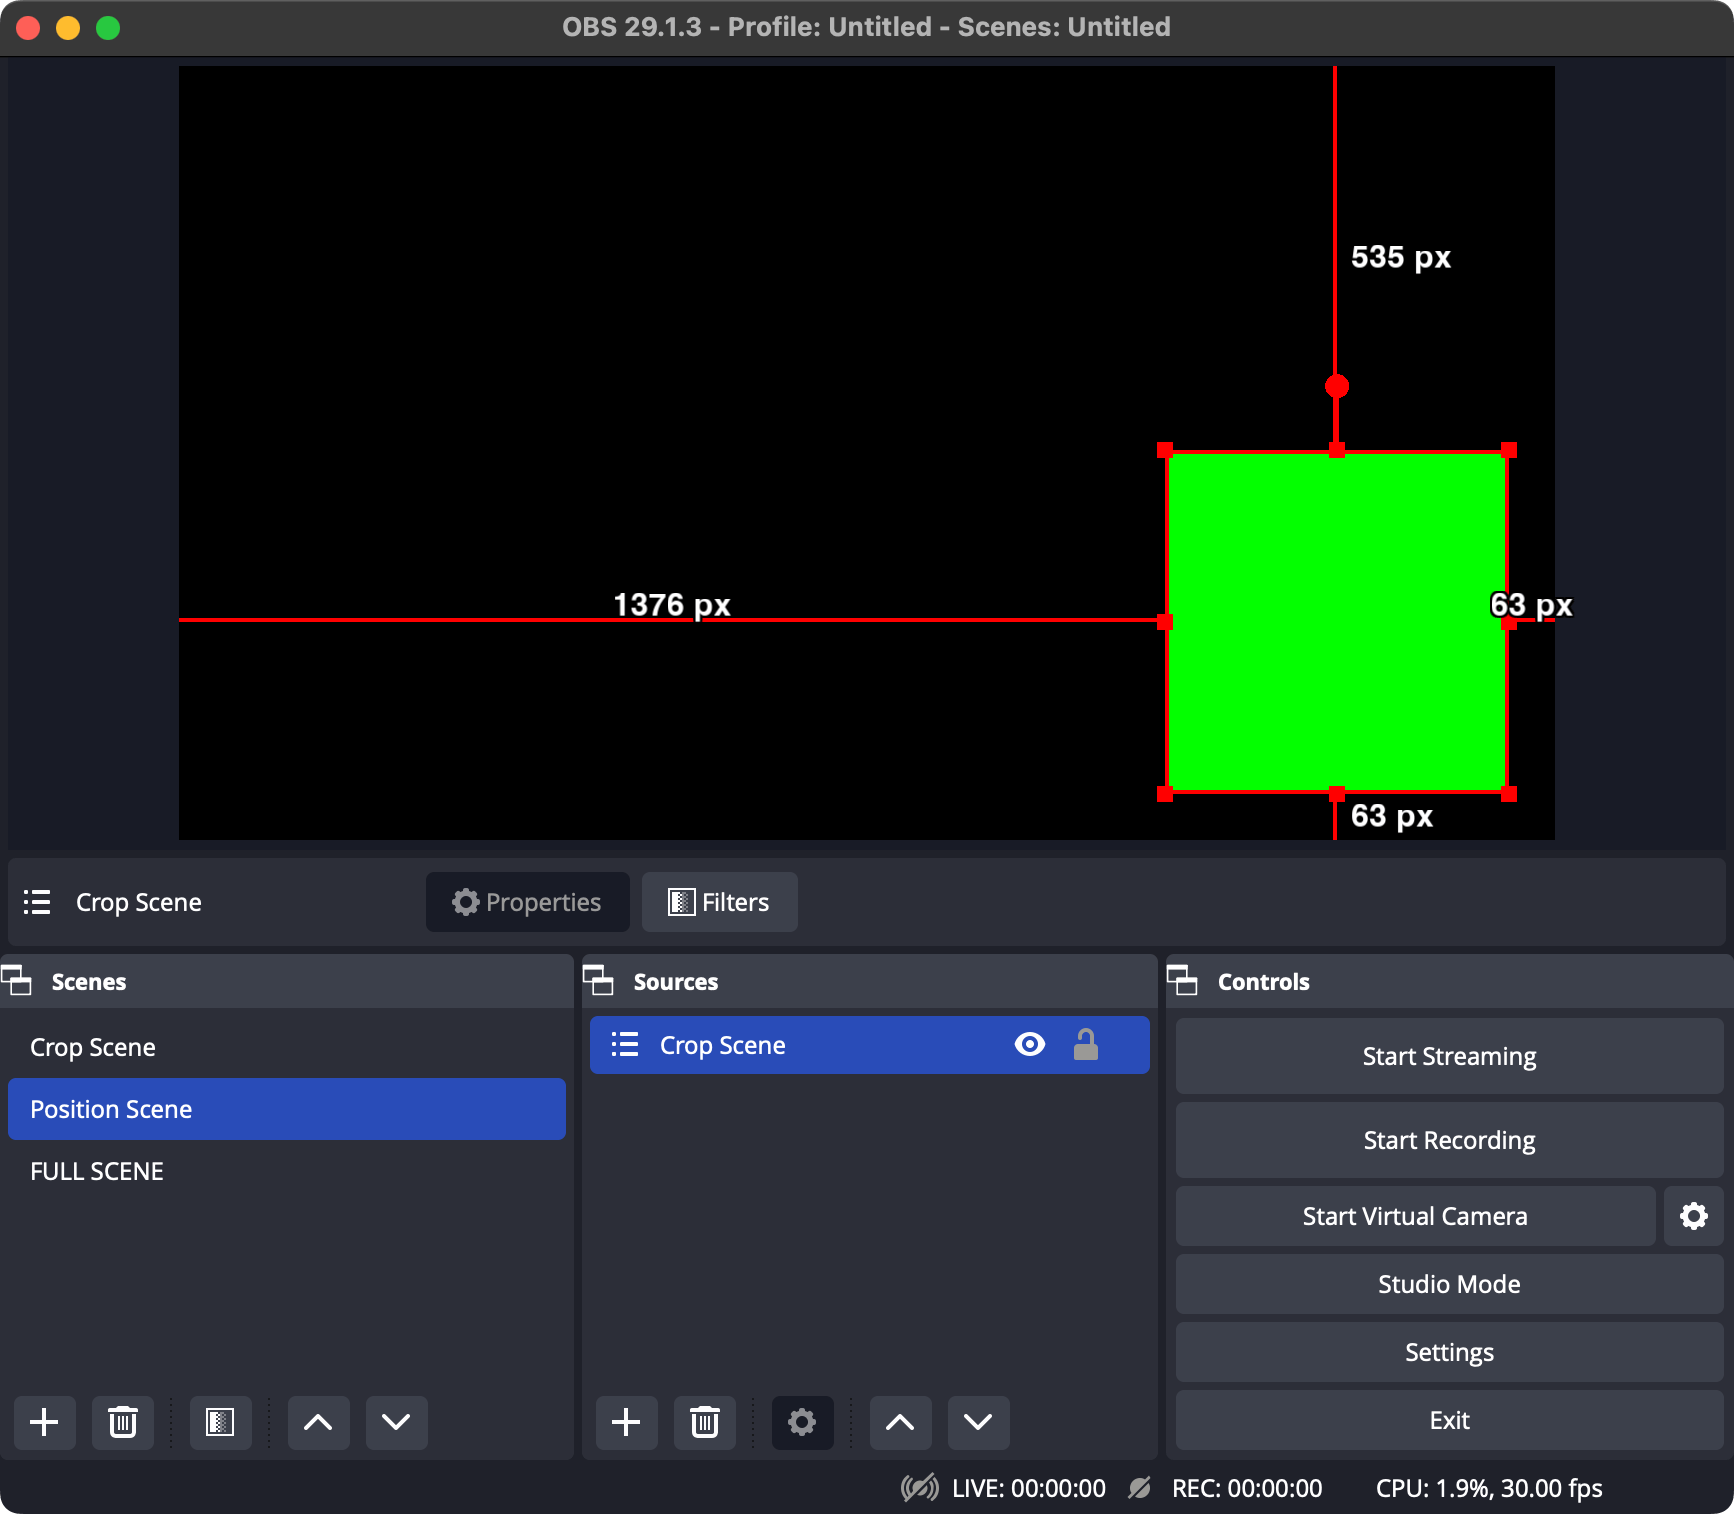Open scene filters icon in Scenes panel
Image resolution: width=1734 pixels, height=1514 pixels.
click(219, 1422)
